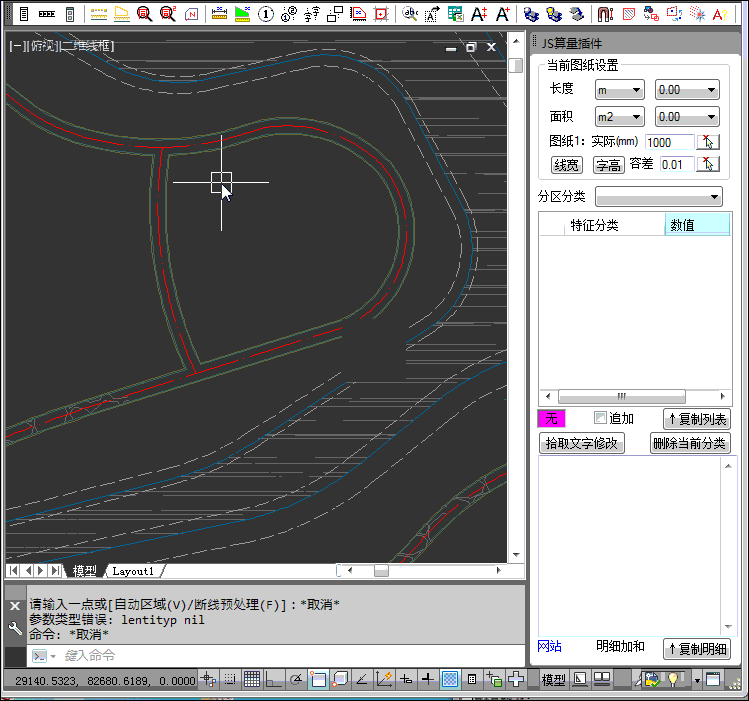This screenshot has width=749, height=701.
Task: Click the pick-point icon next to 1000 field
Action: click(708, 142)
